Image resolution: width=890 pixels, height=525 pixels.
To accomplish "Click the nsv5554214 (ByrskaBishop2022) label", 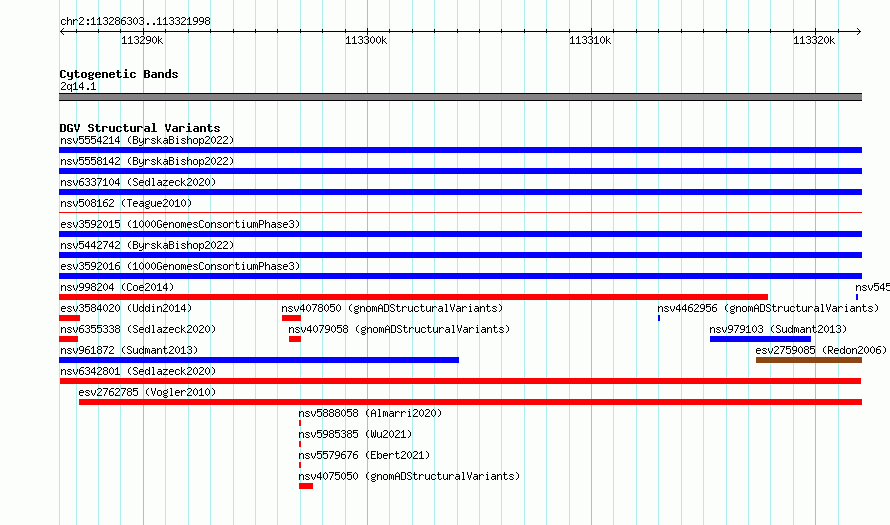I will (x=147, y=140).
